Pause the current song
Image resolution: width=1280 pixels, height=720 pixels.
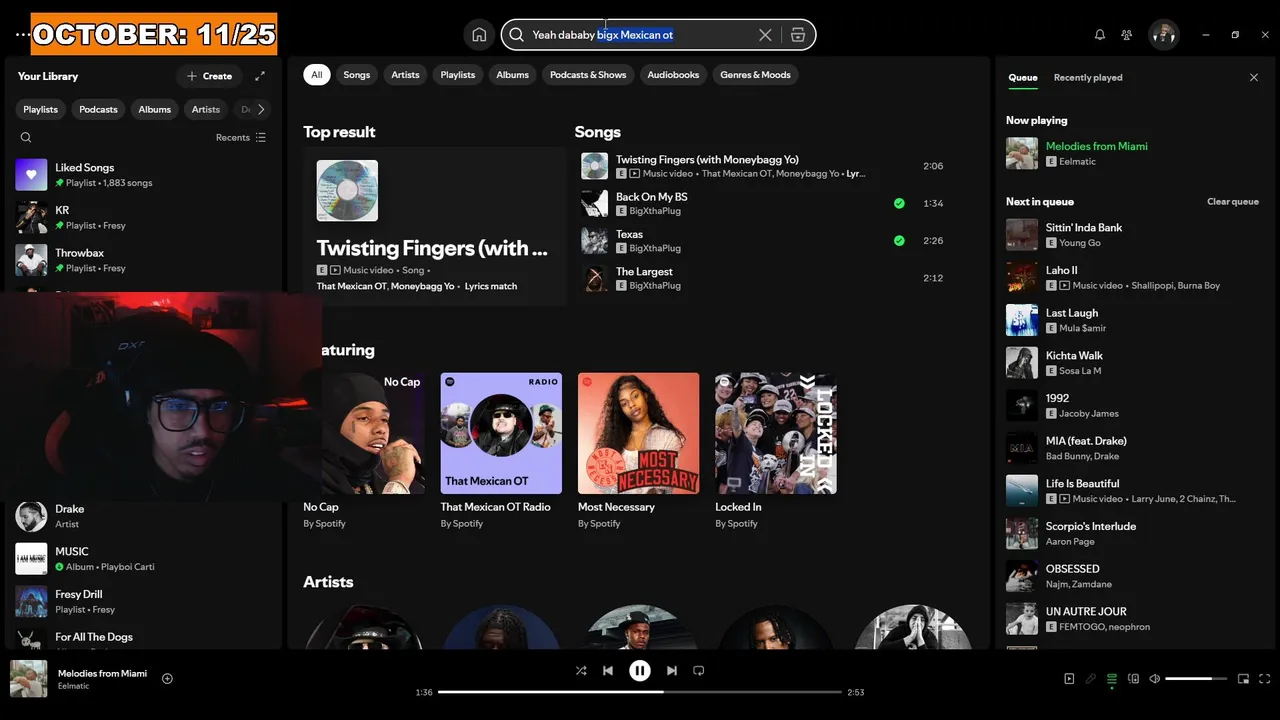[x=640, y=671]
